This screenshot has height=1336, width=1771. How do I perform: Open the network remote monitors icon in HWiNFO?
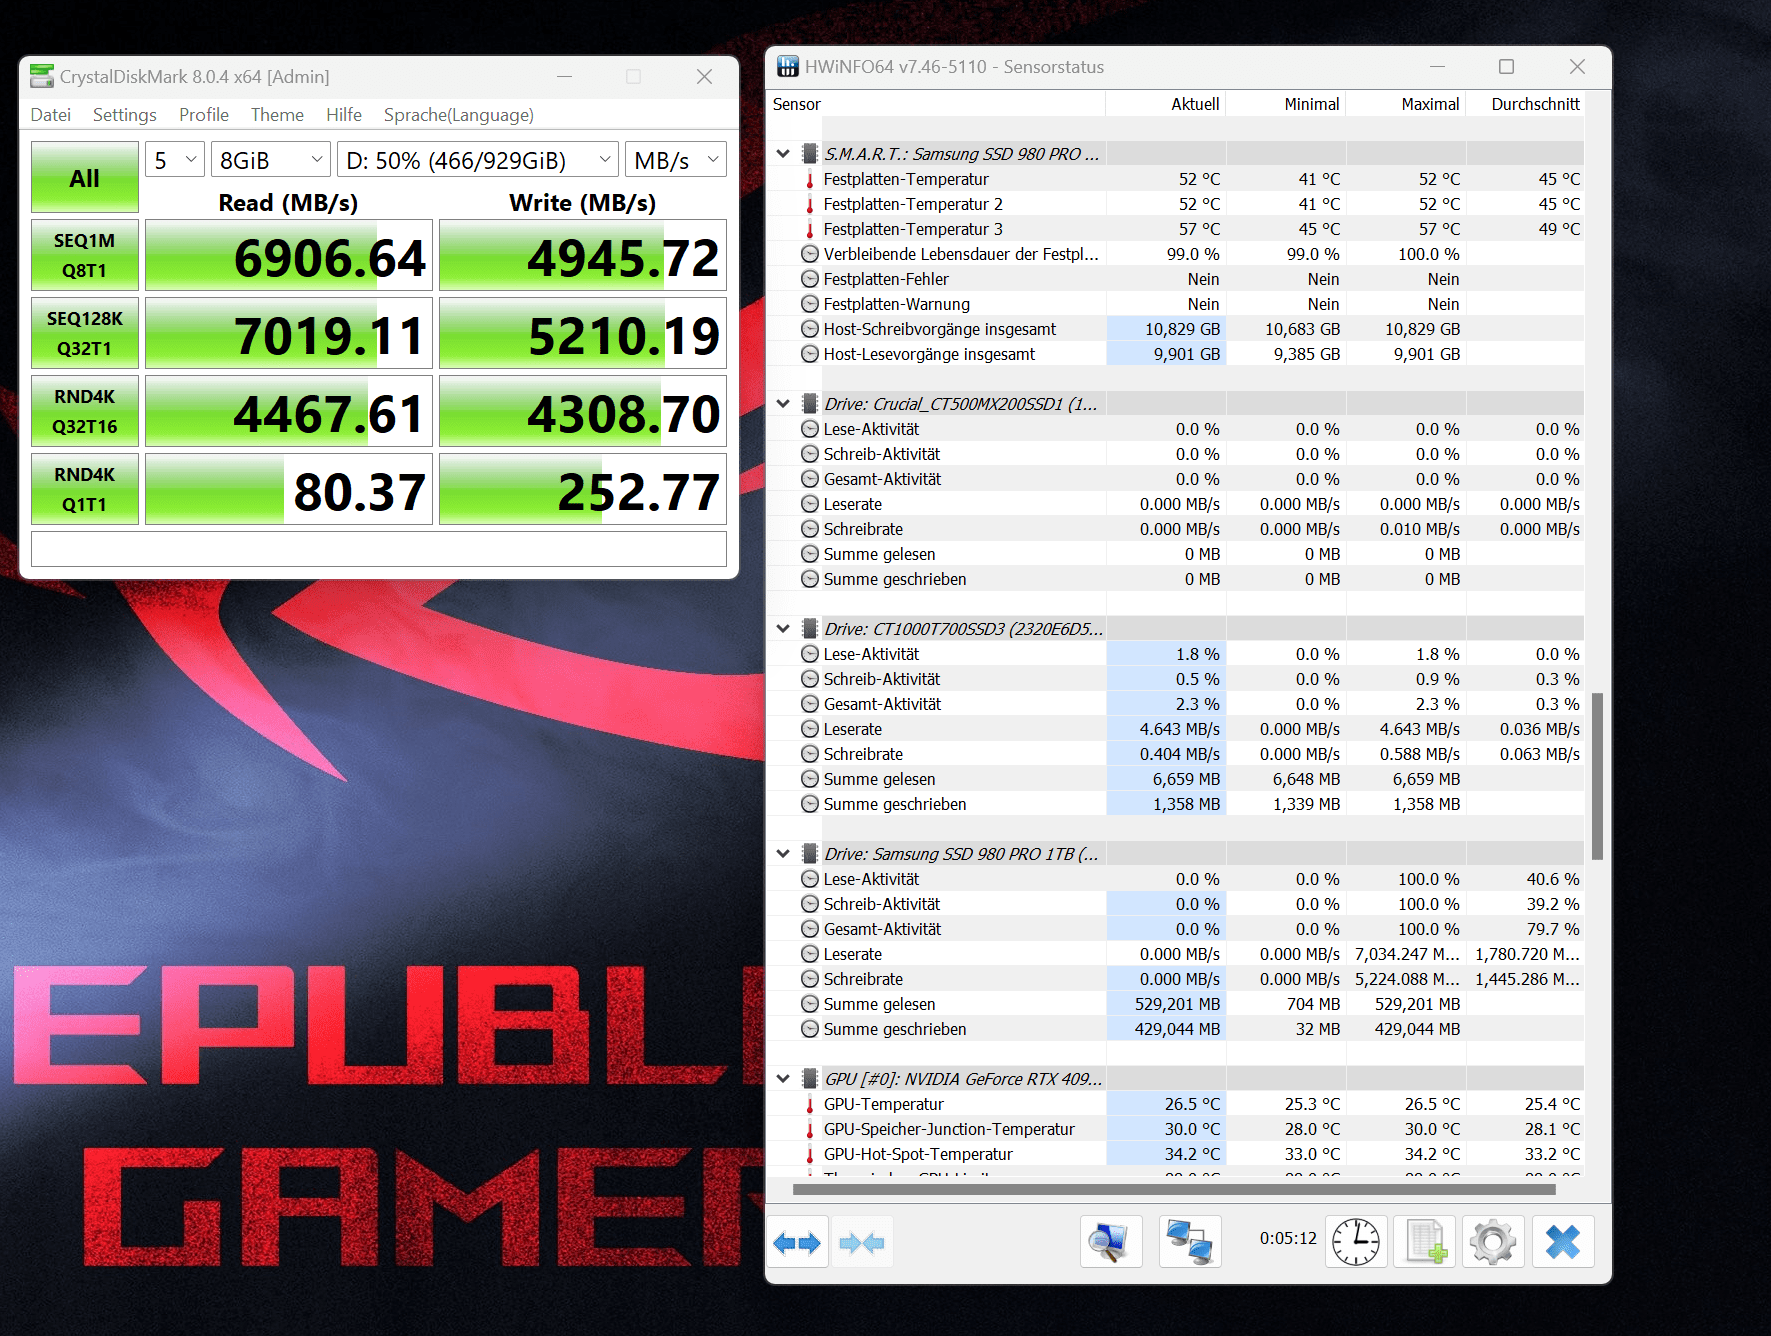pos(1190,1242)
